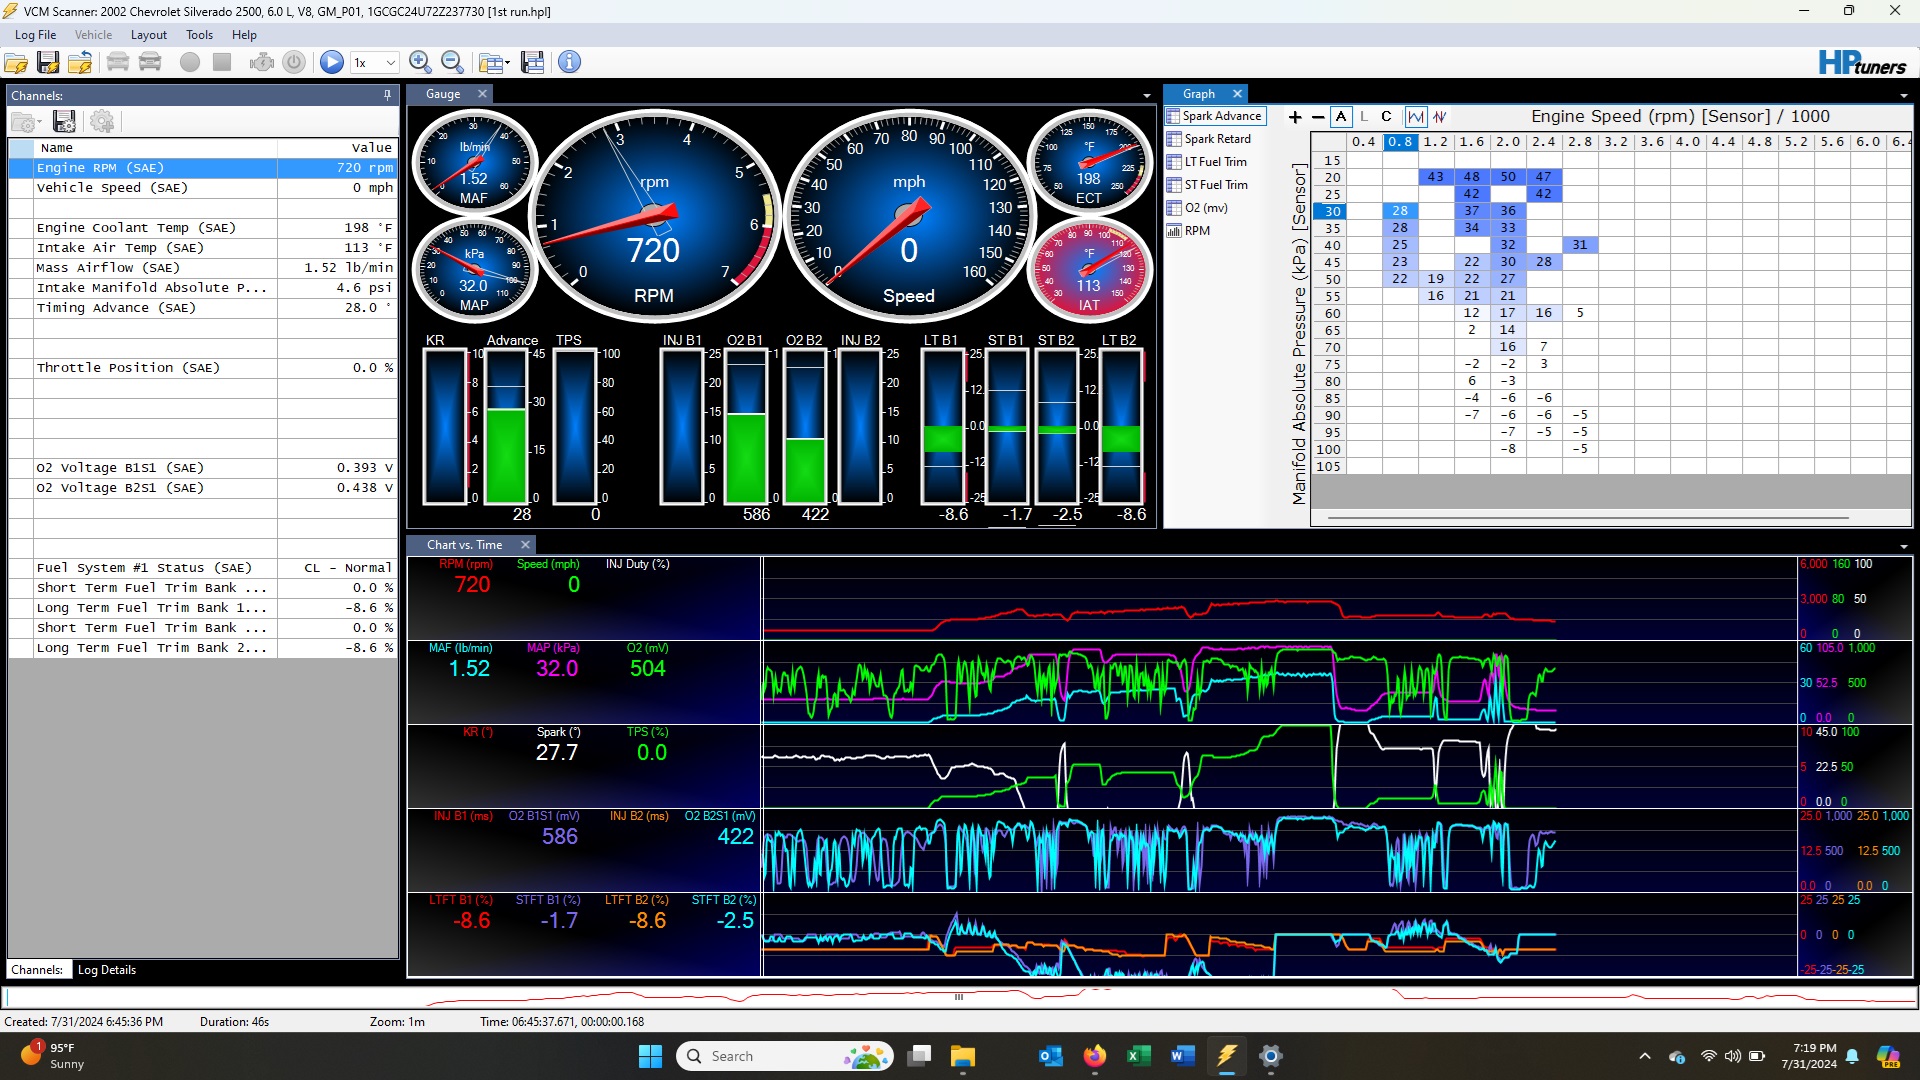
Task: Open the Graph panel options dropdown arrow
Action: tap(1904, 96)
